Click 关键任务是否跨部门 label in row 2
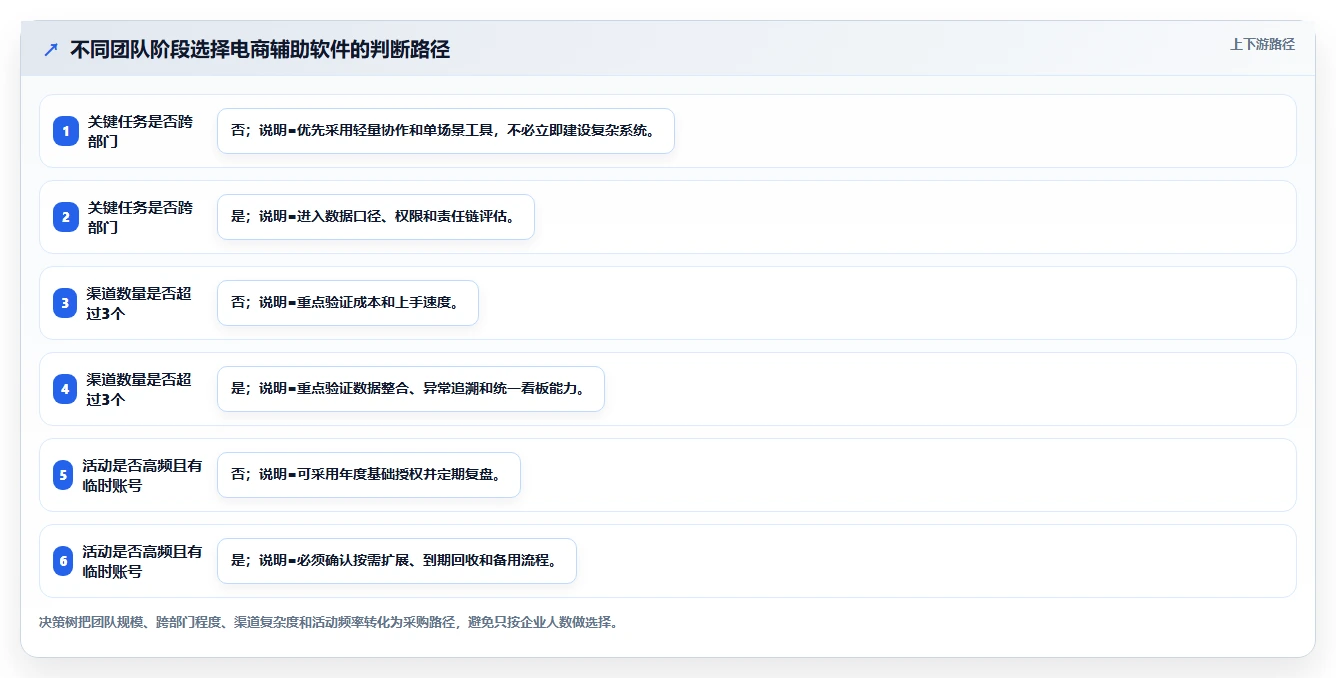The image size is (1336, 678). tap(140, 217)
